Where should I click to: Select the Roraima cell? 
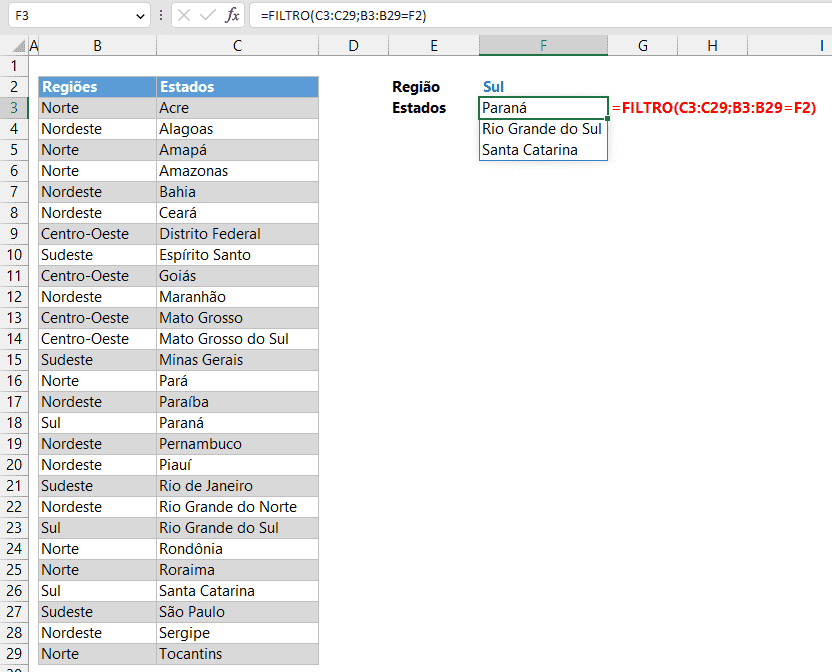[237, 570]
